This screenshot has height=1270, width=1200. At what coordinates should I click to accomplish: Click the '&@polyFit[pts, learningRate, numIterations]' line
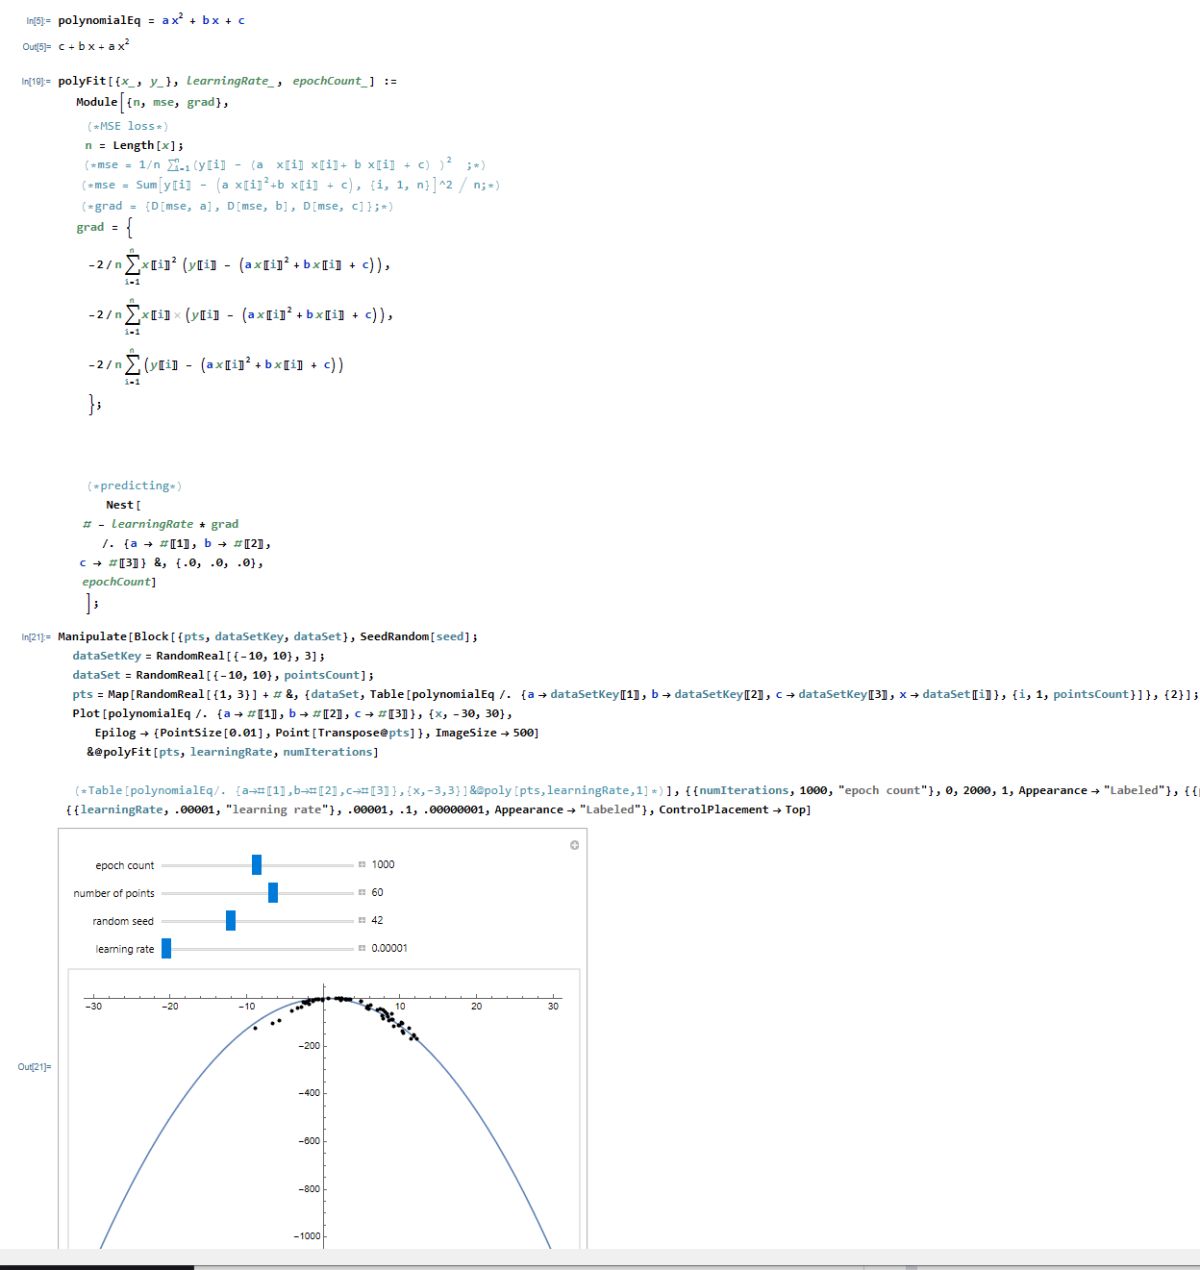233,752
